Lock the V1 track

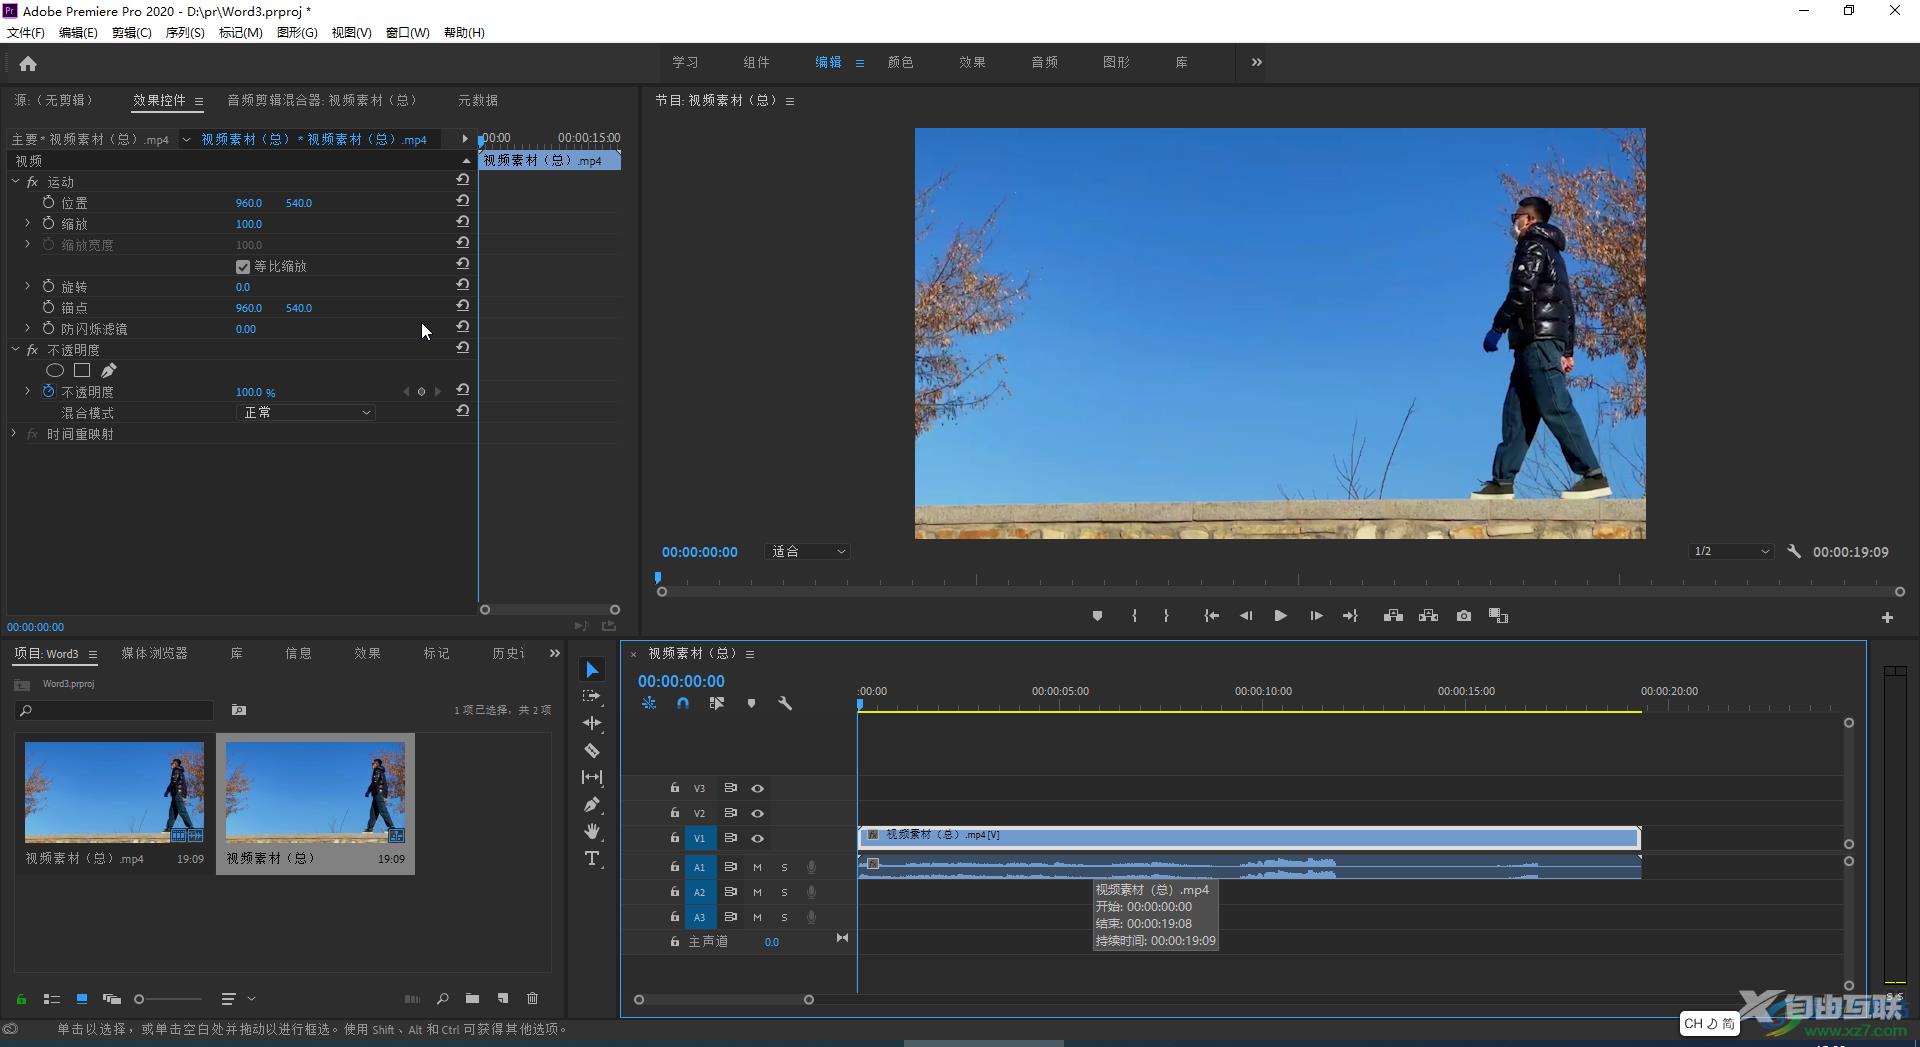point(675,838)
